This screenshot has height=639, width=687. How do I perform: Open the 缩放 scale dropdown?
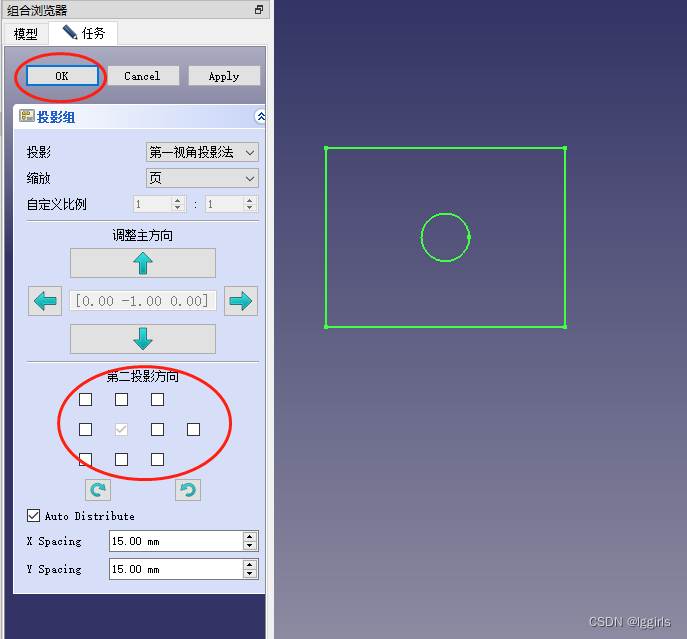click(x=202, y=178)
